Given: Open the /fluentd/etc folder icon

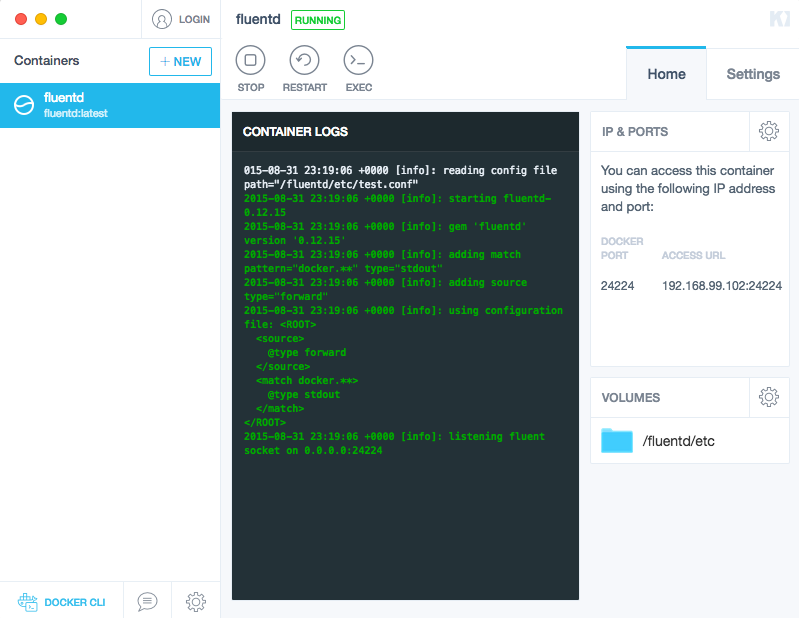Looking at the screenshot, I should [617, 441].
